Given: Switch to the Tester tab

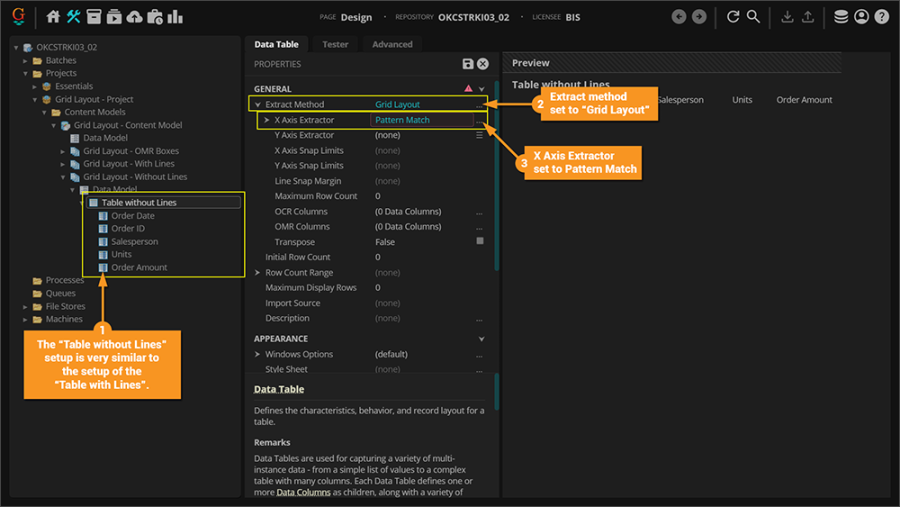Looking at the screenshot, I should (335, 44).
